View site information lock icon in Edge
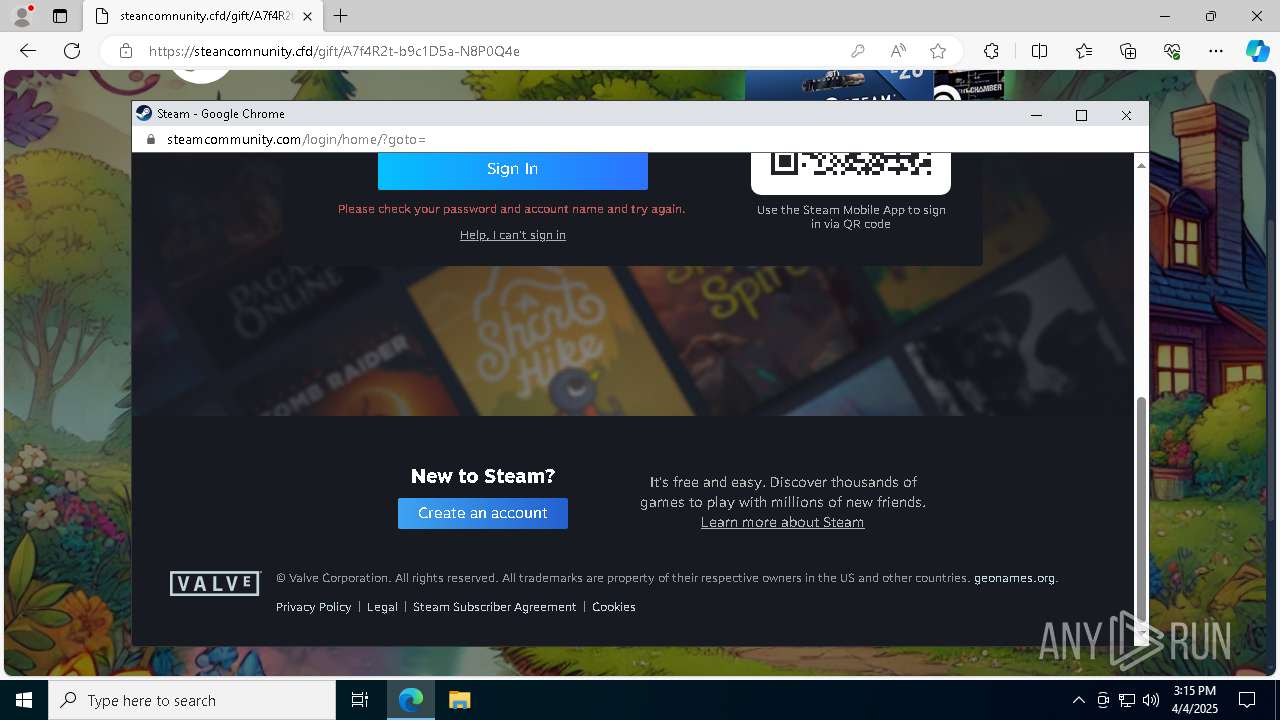The image size is (1280, 720). click(x=125, y=51)
